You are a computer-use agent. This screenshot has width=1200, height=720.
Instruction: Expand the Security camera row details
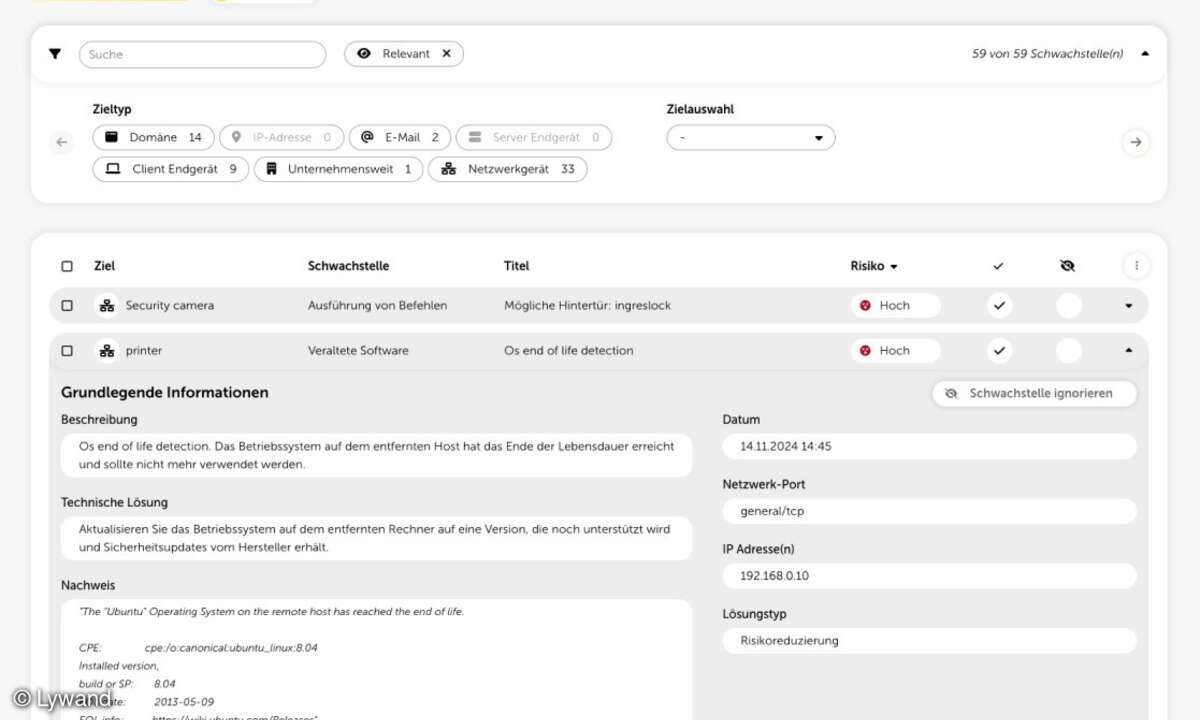(1129, 306)
